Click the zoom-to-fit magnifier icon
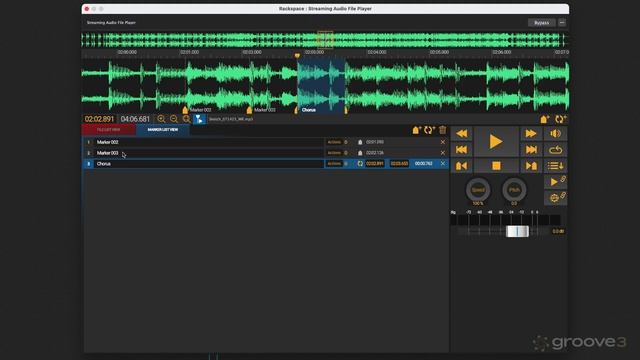This screenshot has height=360, width=640. click(x=187, y=119)
